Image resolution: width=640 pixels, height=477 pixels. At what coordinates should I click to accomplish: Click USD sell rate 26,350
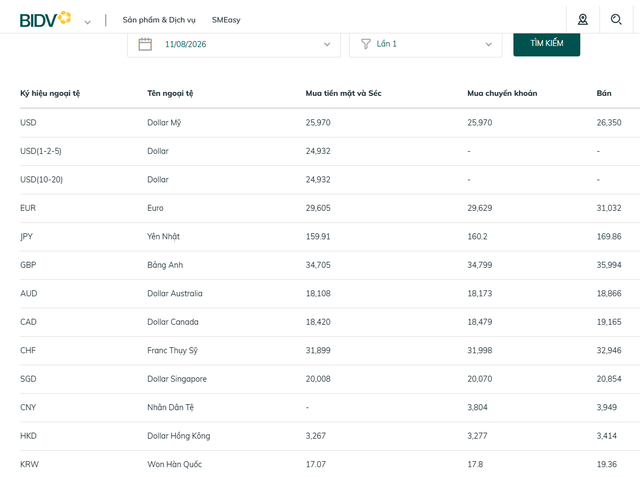point(609,122)
